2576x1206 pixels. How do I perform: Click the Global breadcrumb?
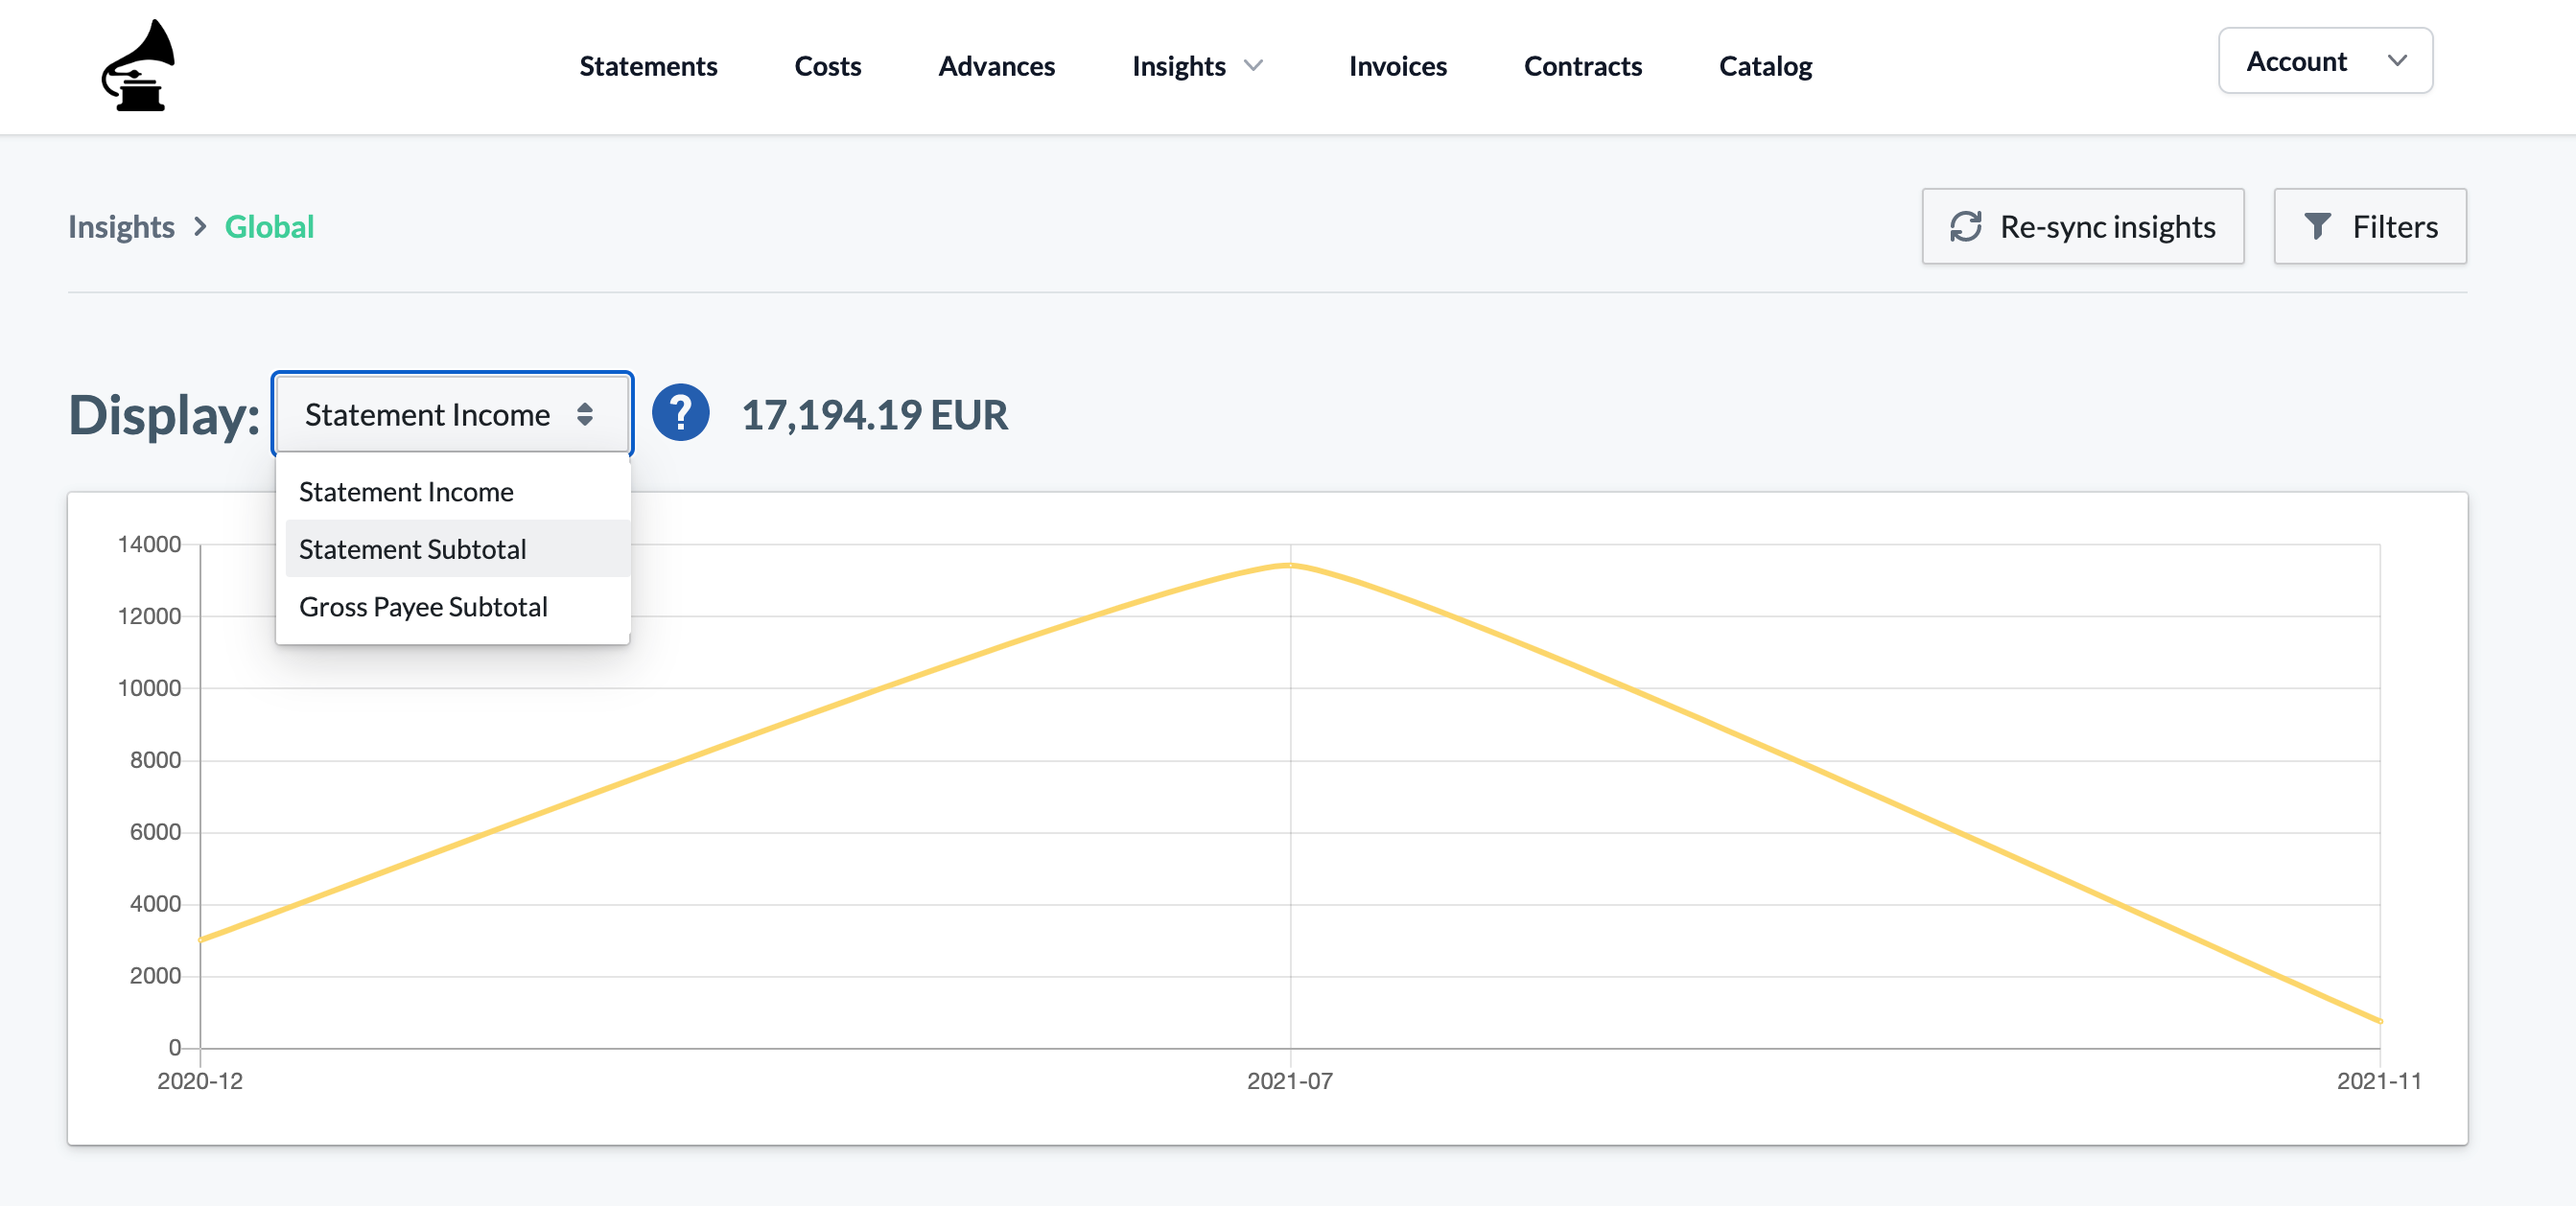point(269,227)
